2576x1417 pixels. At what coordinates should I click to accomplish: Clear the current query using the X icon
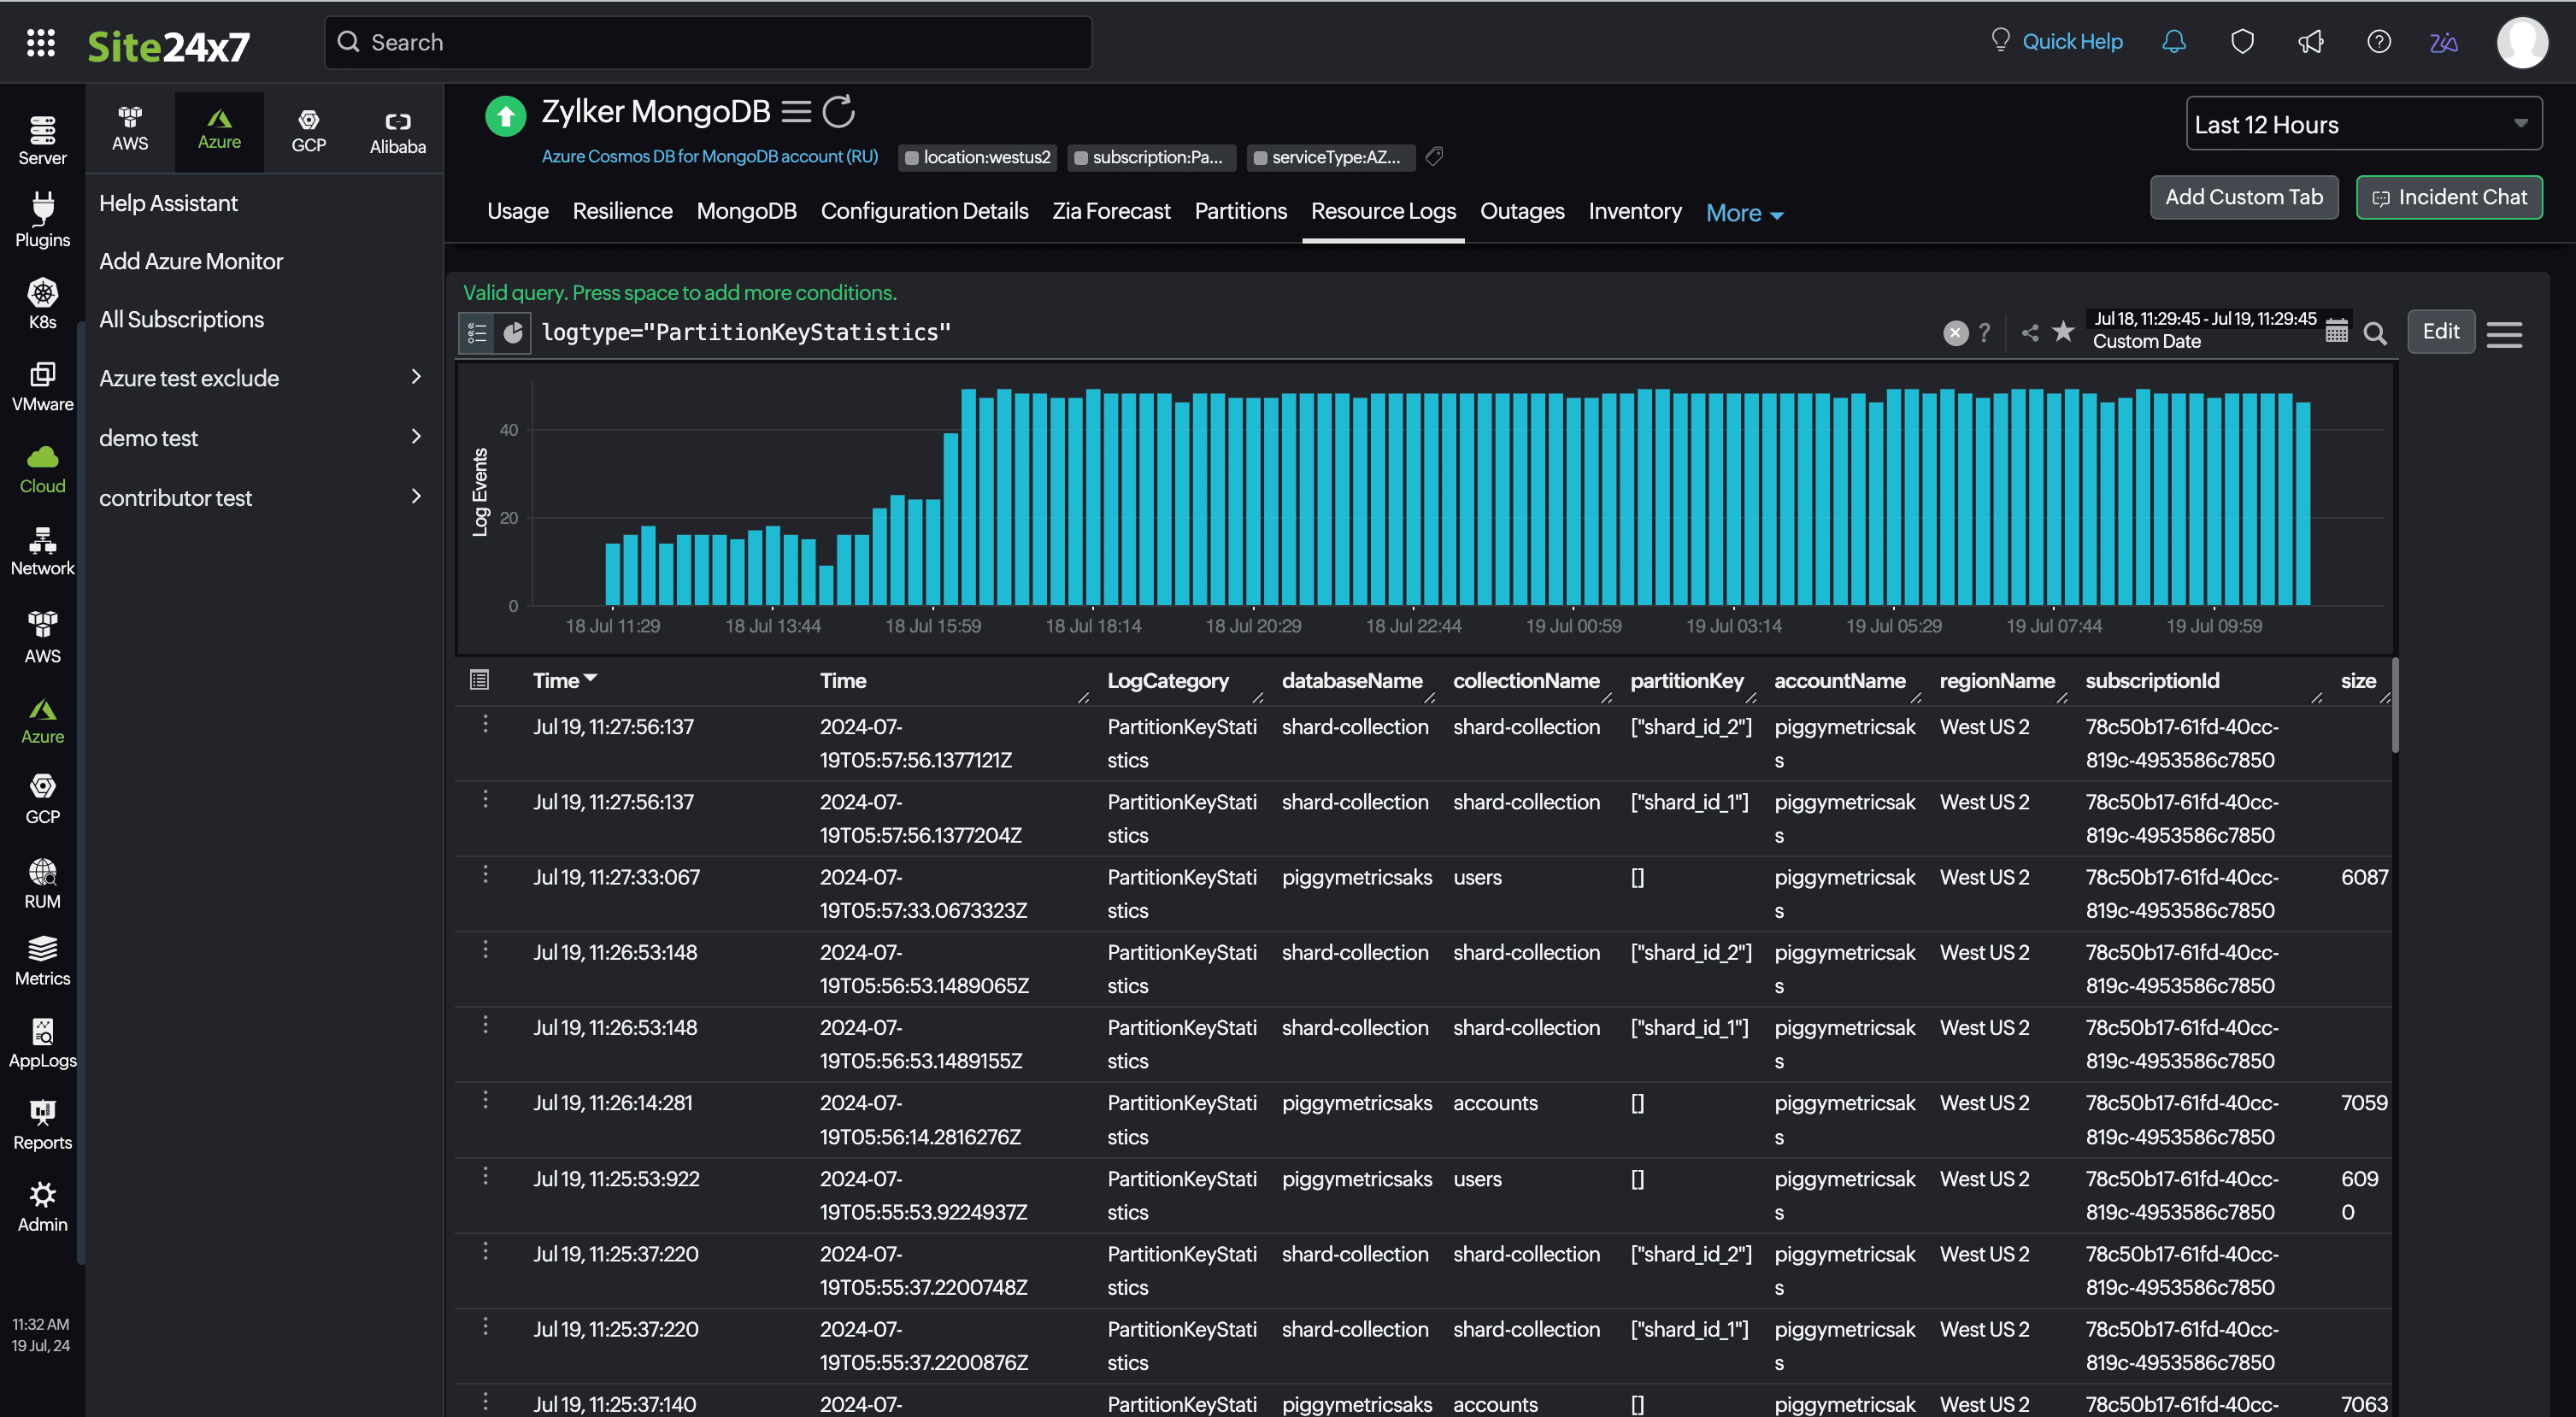[1956, 332]
